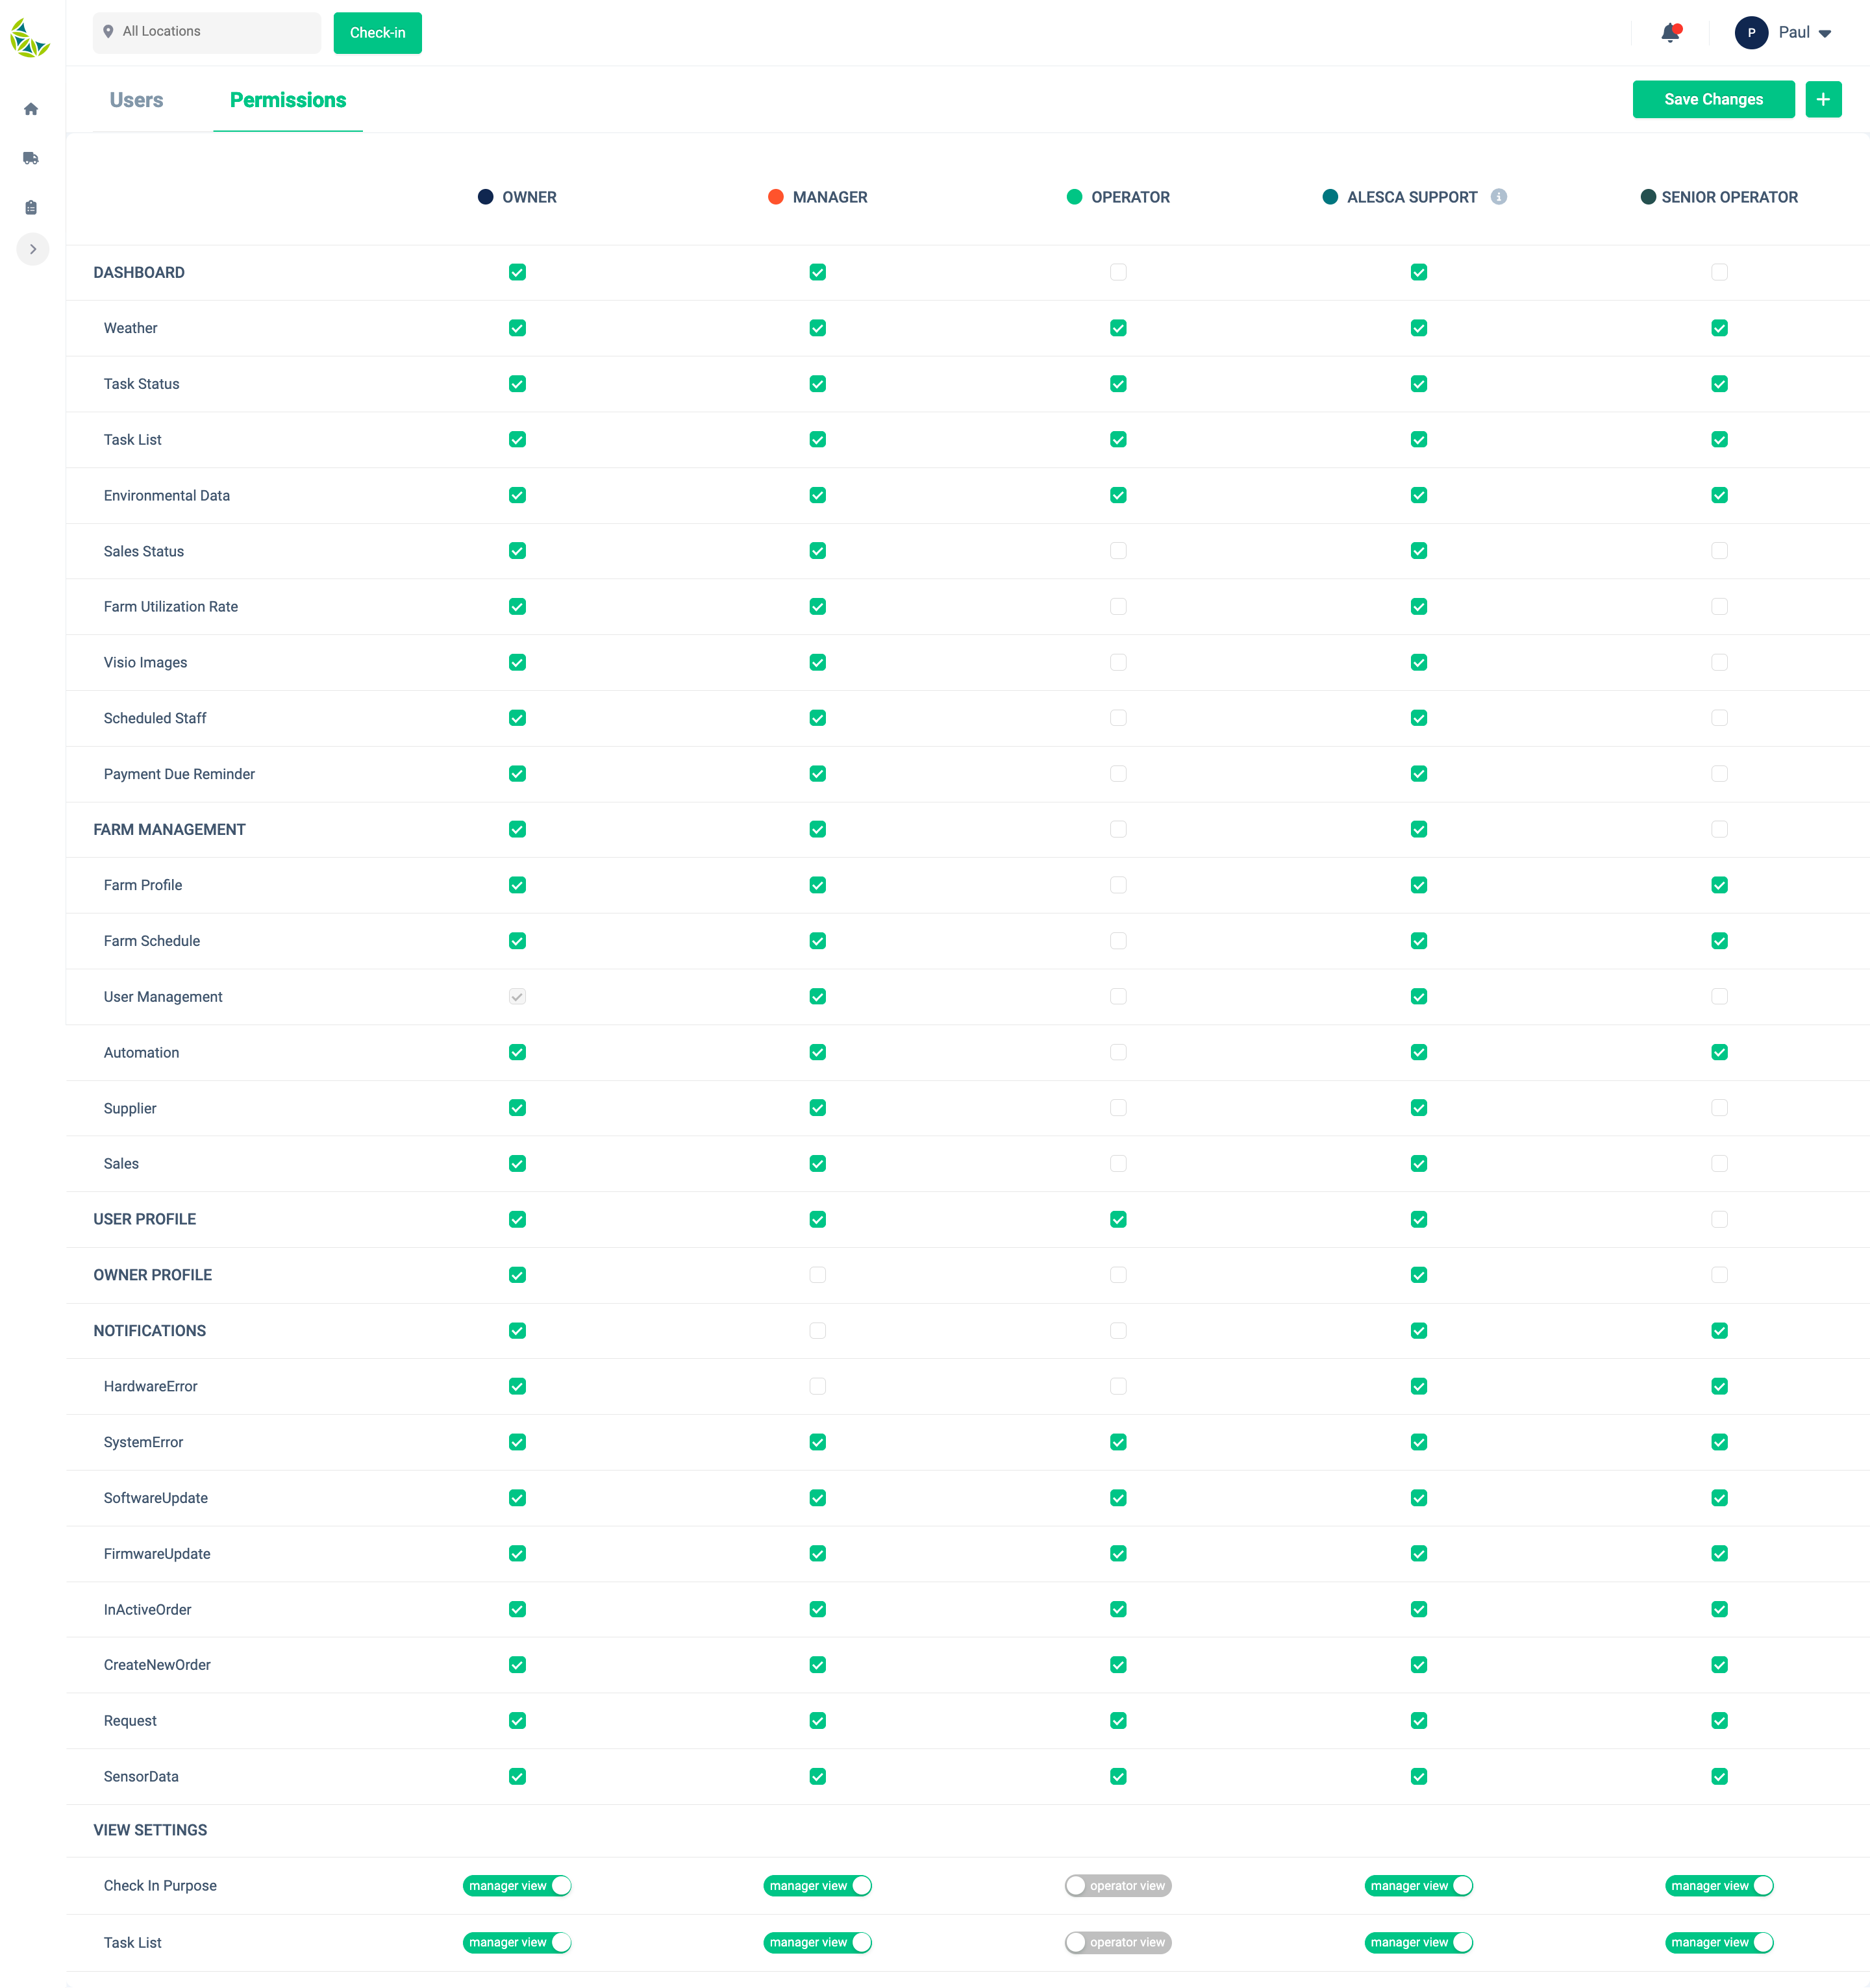The width and height of the screenshot is (1870, 1988).
Task: Click the Senior Operator dark dot
Action: (x=1648, y=197)
